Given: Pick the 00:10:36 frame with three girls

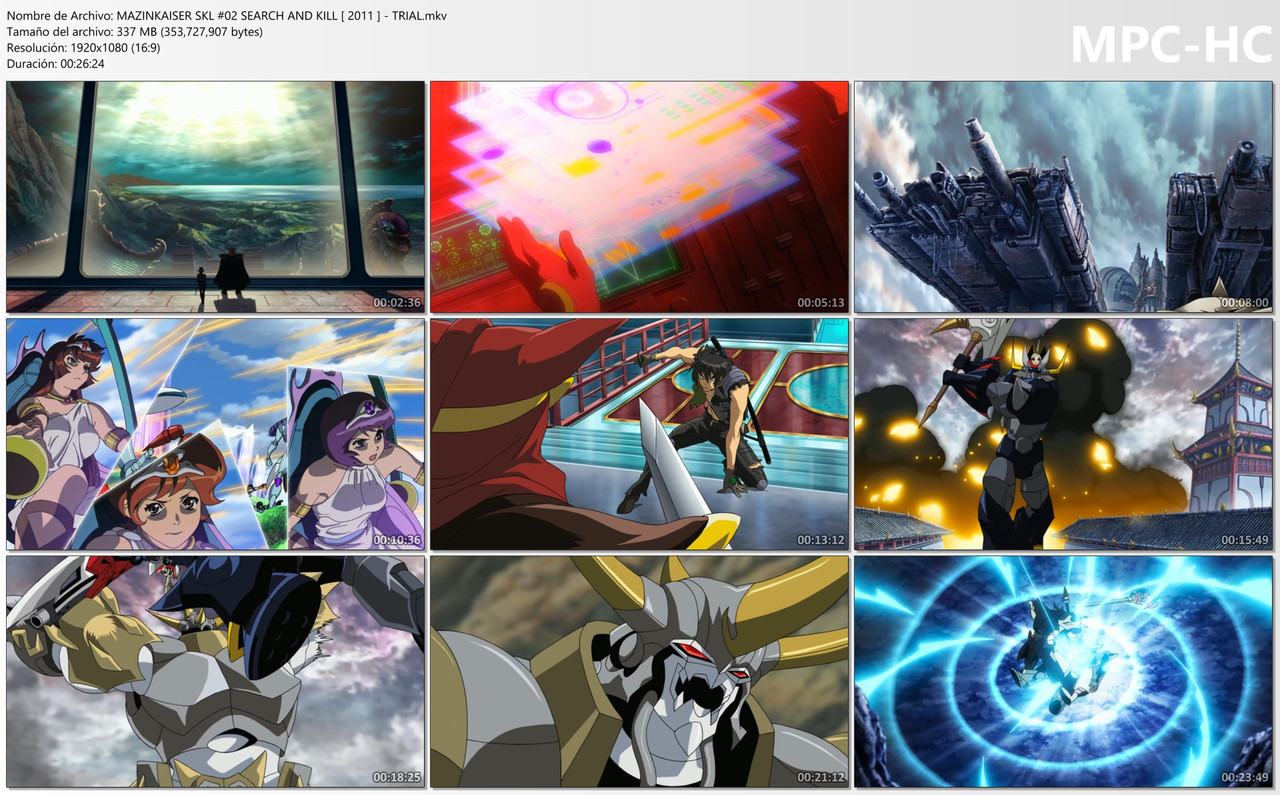Looking at the screenshot, I should coord(216,434).
